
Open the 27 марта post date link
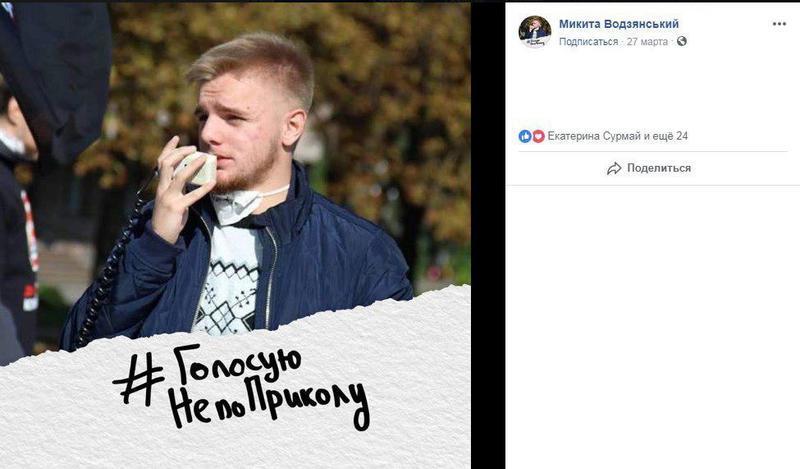647,42
